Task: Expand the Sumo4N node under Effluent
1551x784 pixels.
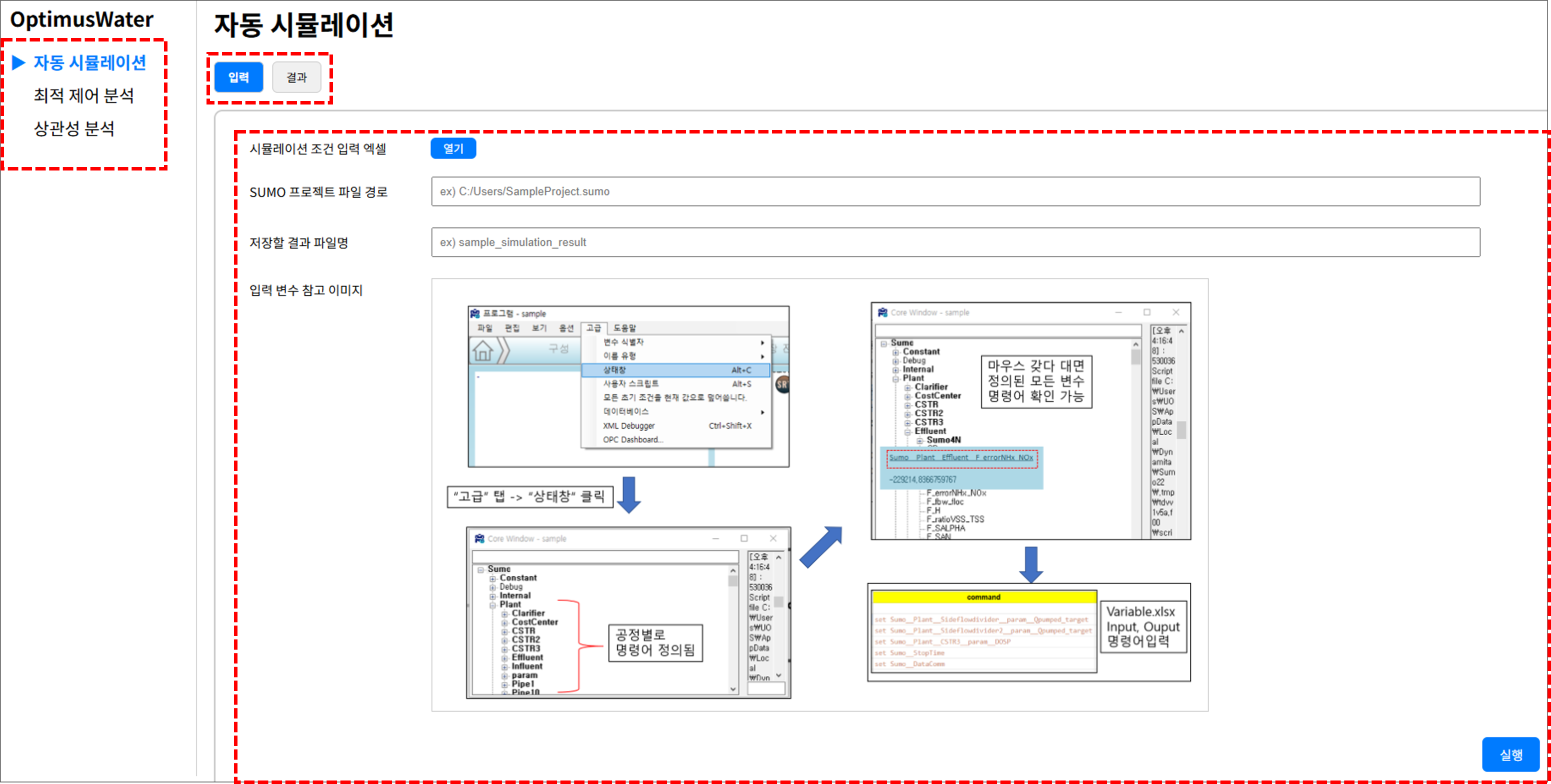Action: click(921, 440)
